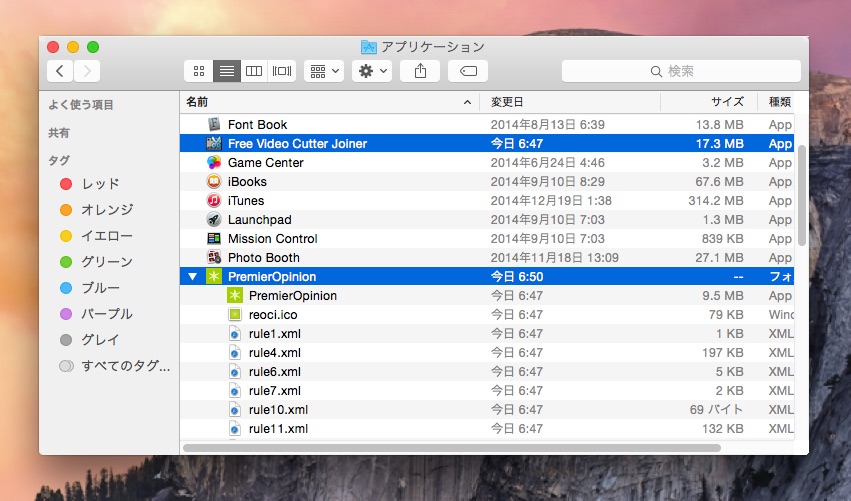851x501 pixels.
Task: Select the グリーン green tag
Action: tap(96, 262)
